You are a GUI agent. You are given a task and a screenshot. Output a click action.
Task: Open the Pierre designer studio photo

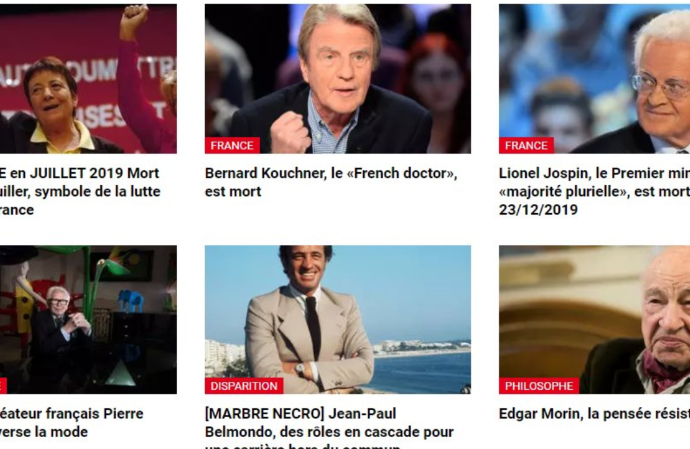pos(88,320)
